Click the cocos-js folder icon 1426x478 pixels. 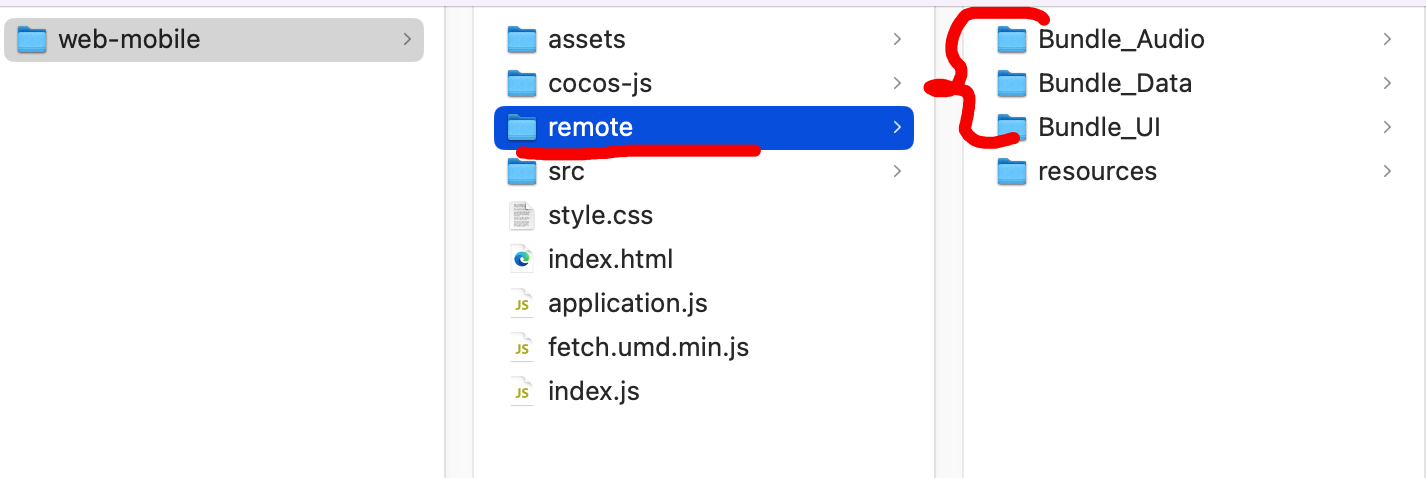click(x=522, y=84)
